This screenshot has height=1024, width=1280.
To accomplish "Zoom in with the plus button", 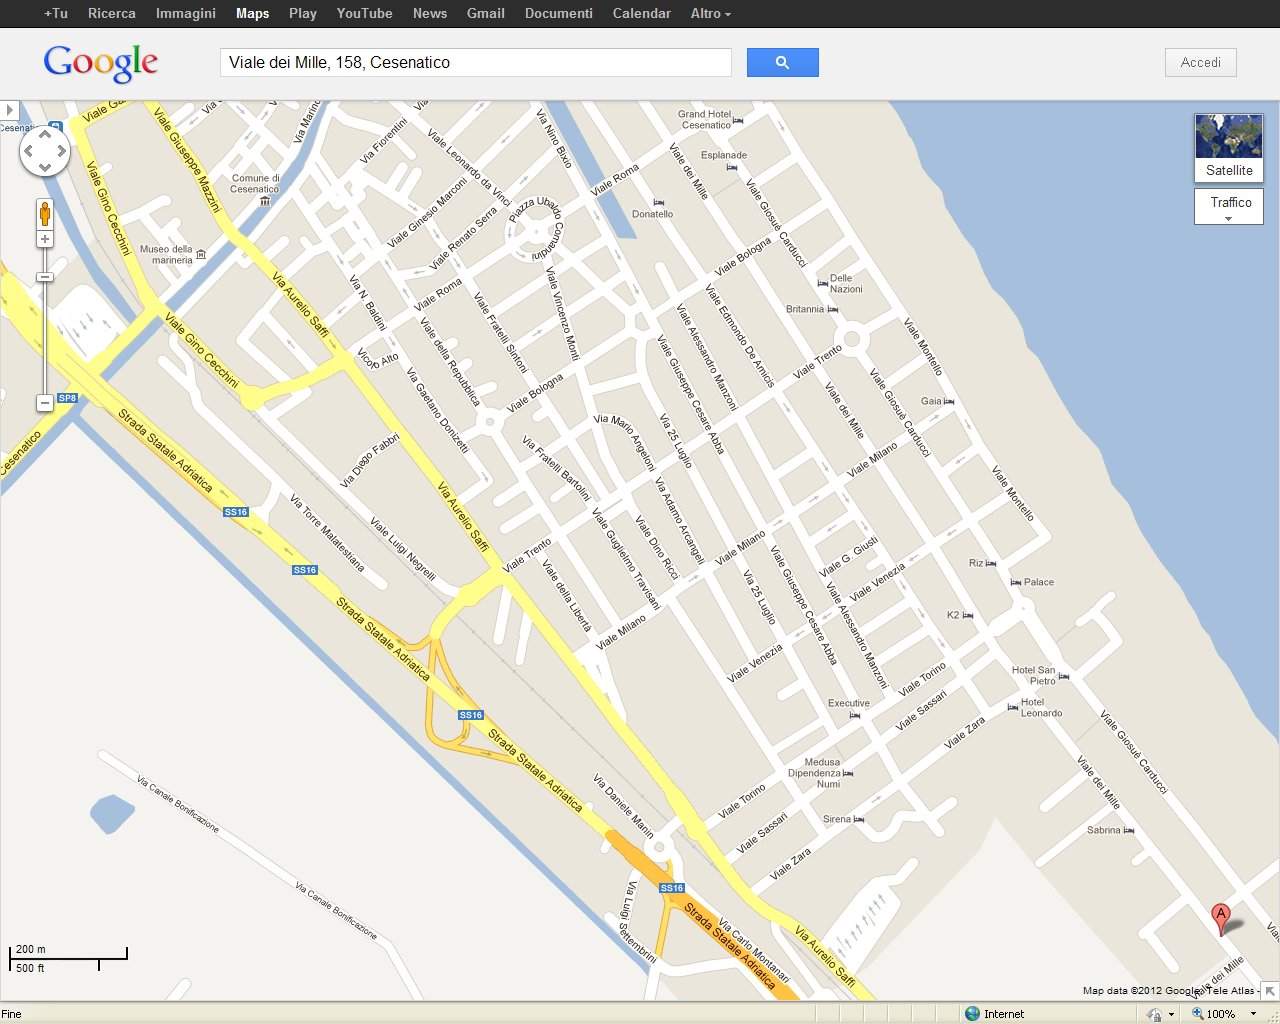I will pyautogui.click(x=45, y=239).
